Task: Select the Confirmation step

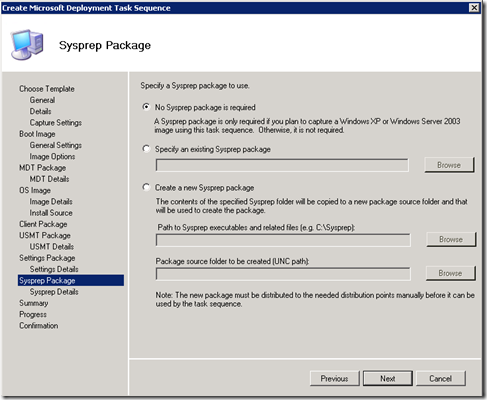Action: 39,326
